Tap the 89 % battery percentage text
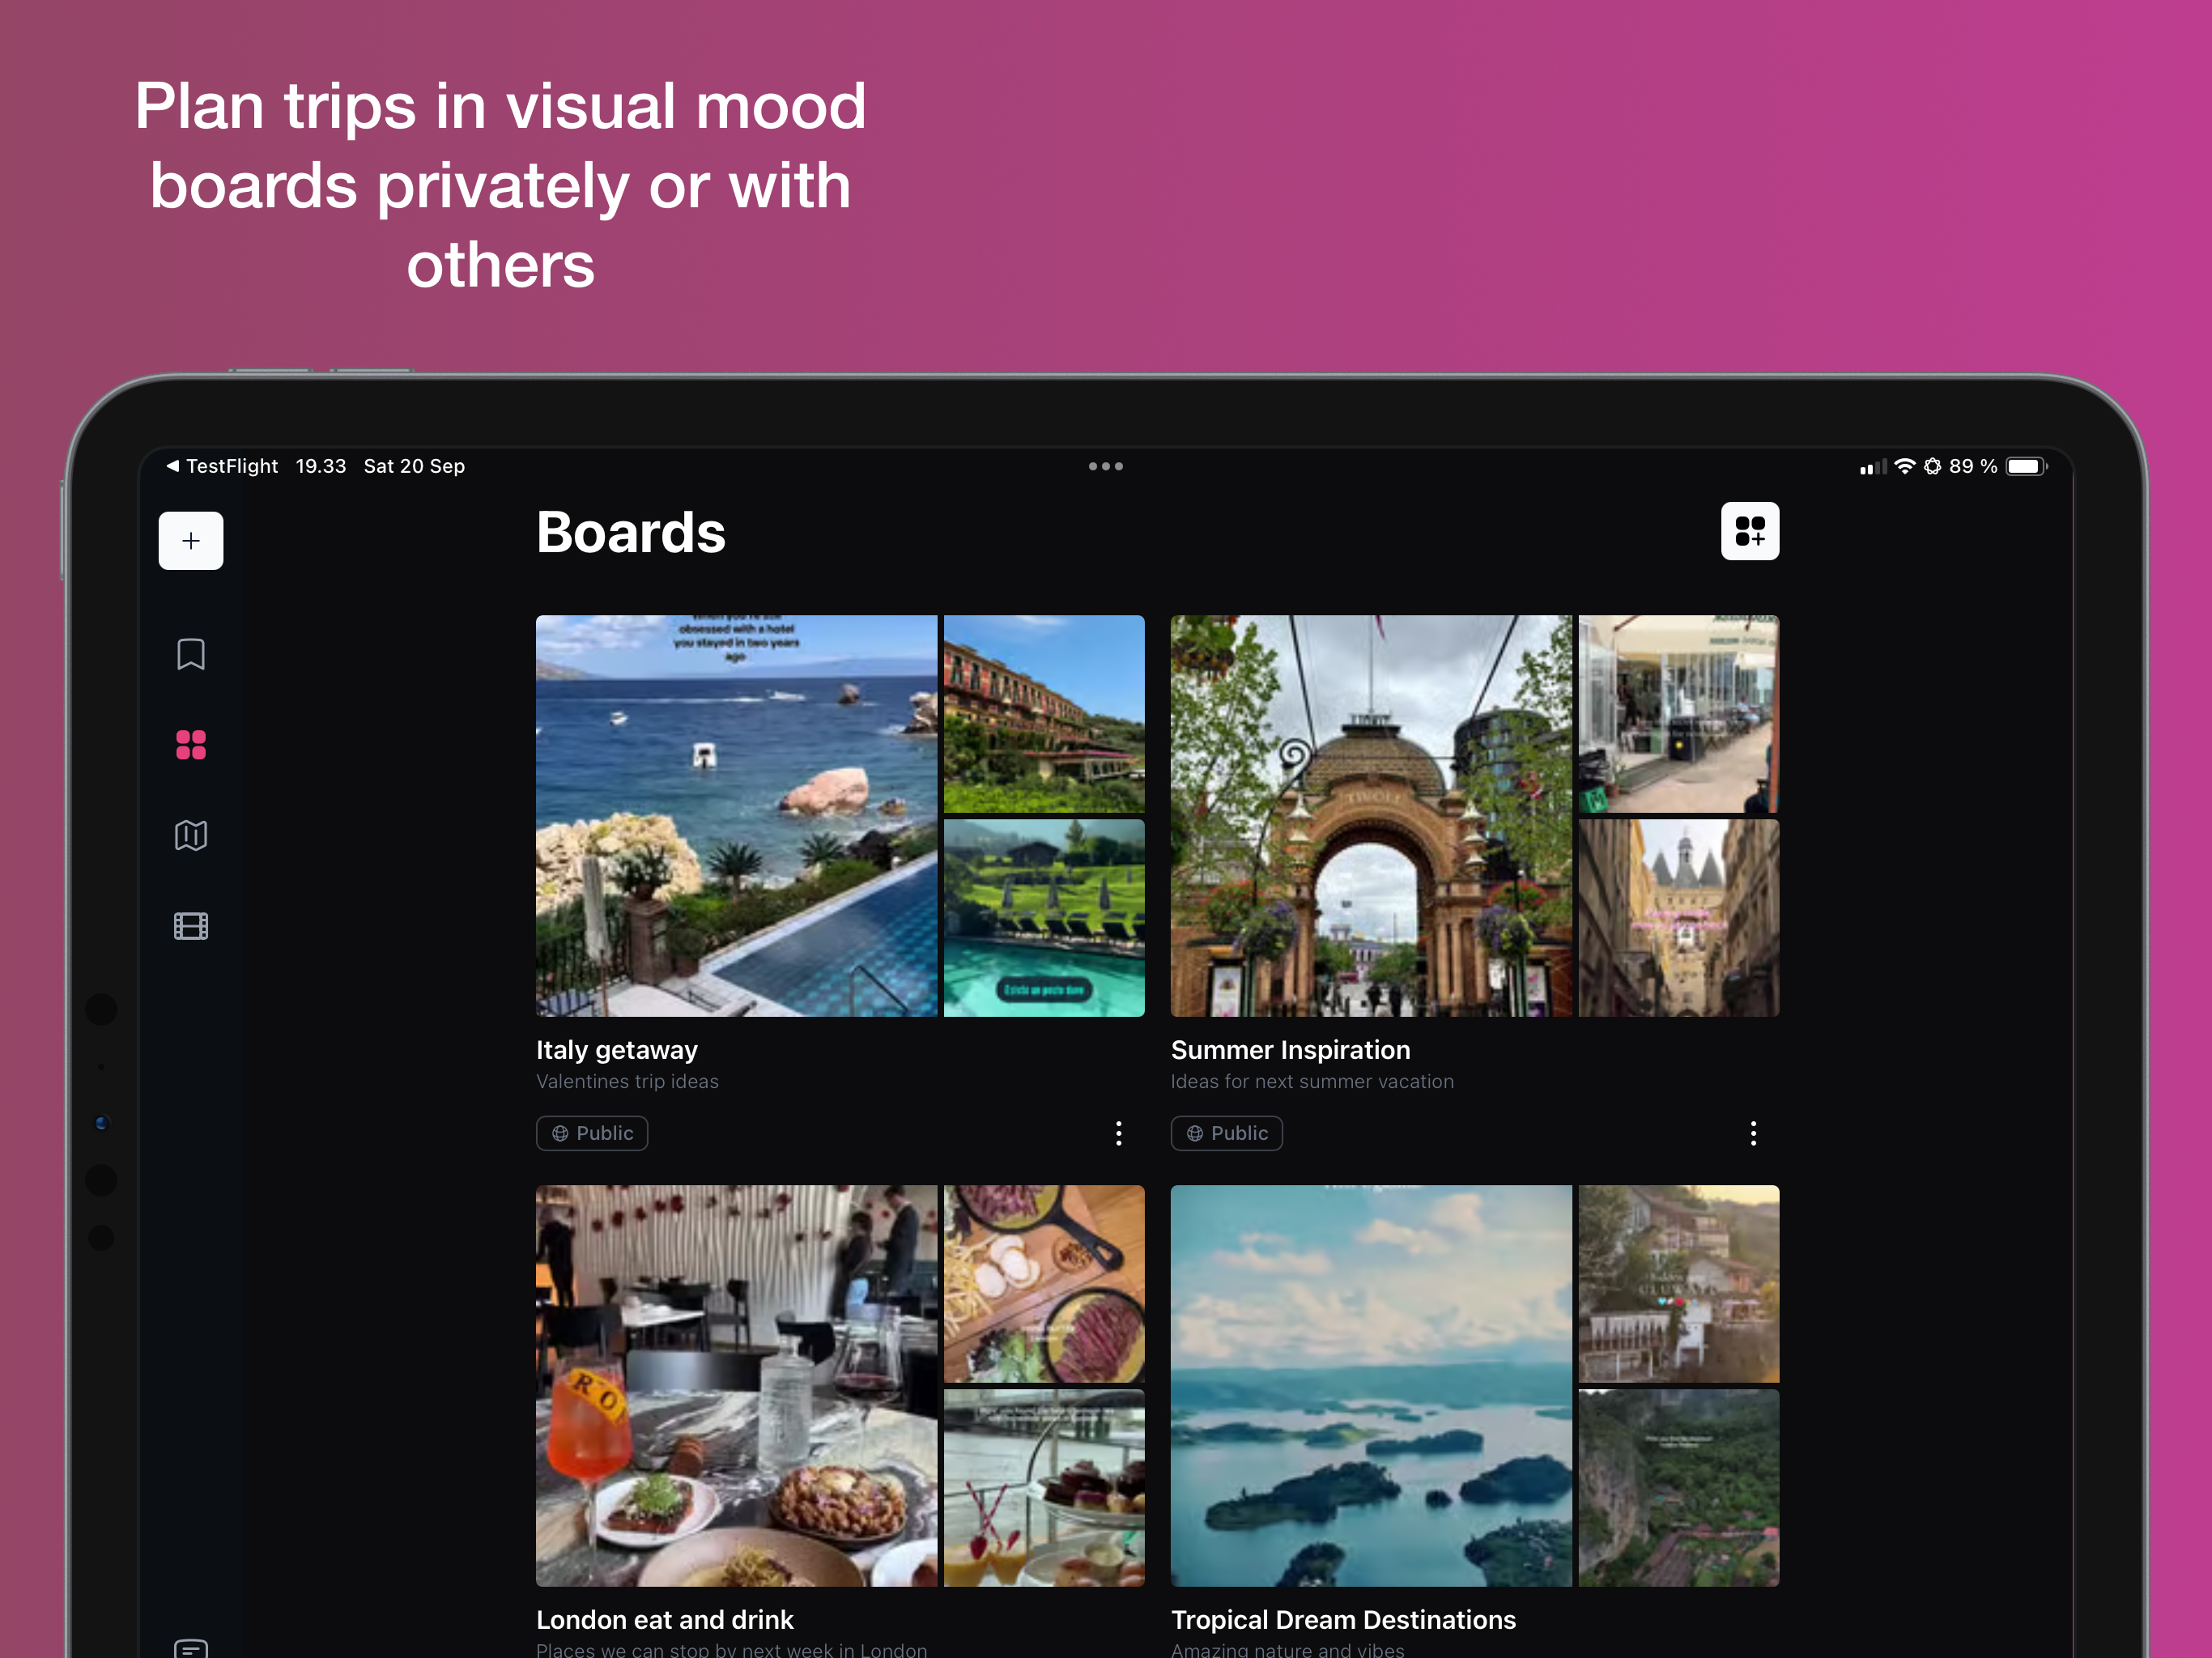2212x1658 pixels. coord(1973,466)
